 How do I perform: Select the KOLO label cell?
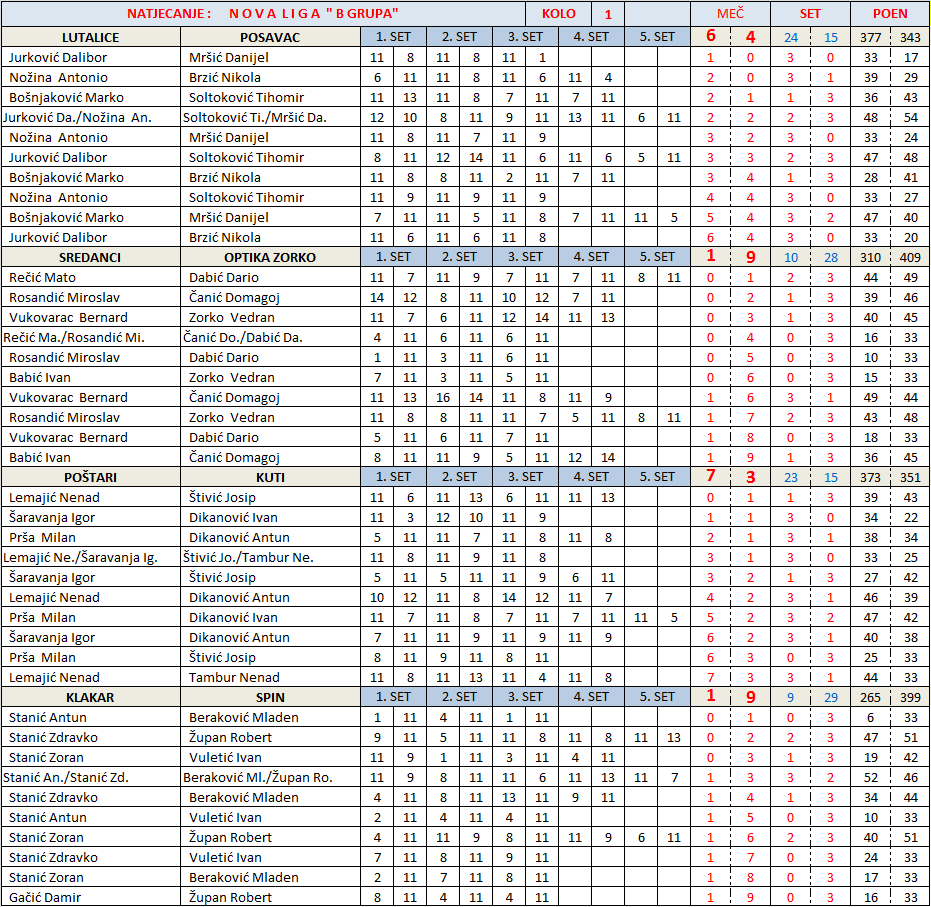[558, 14]
